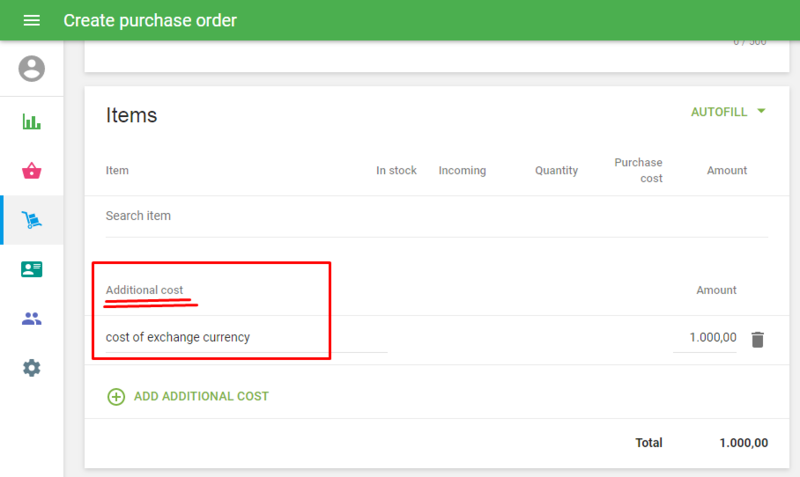Click ADD ADDITIONAL COST link

coord(201,396)
